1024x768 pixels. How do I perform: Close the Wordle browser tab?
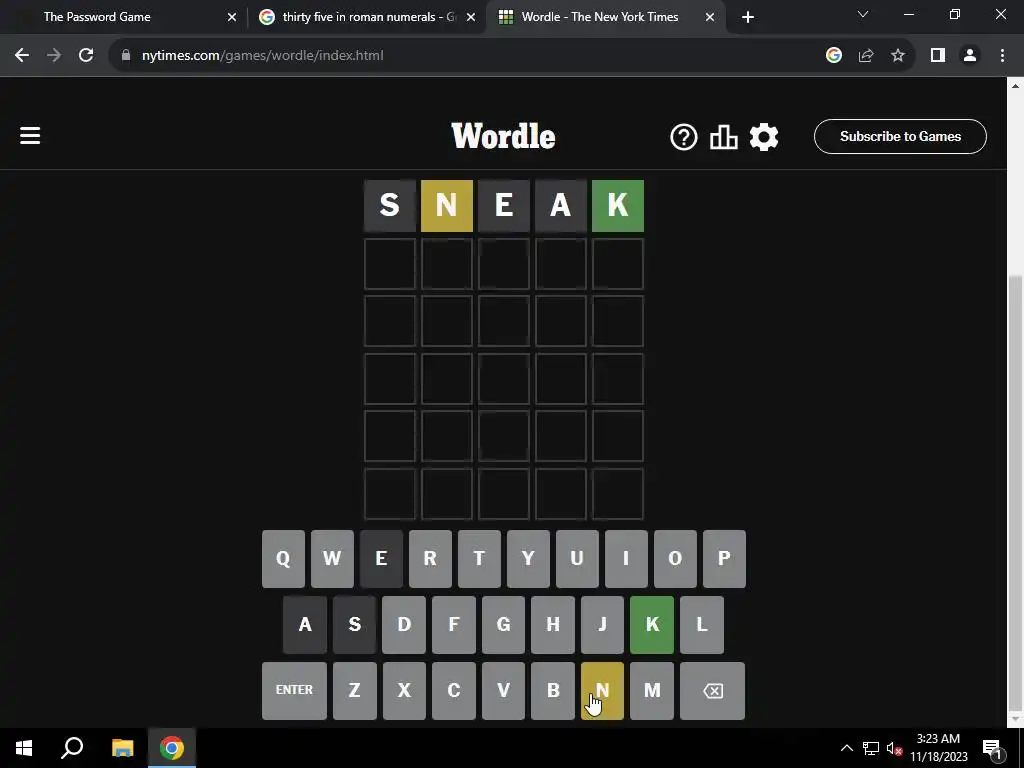click(710, 17)
